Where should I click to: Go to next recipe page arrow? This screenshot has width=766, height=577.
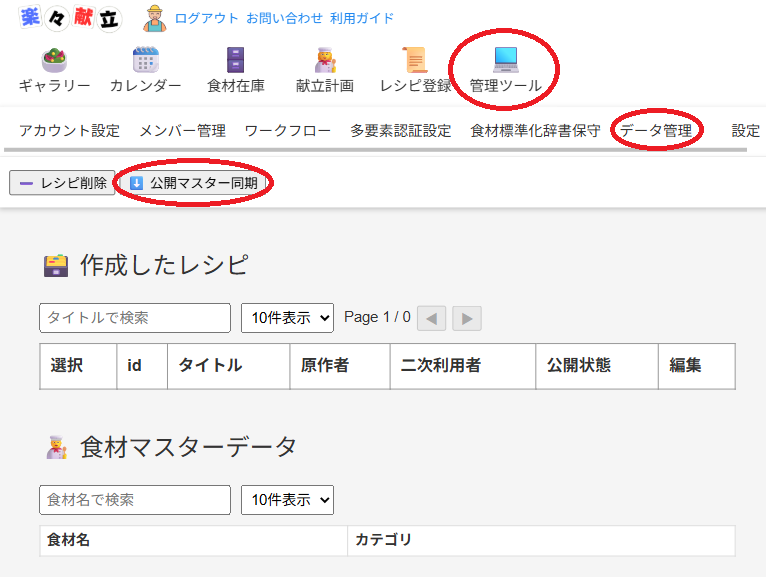point(467,319)
